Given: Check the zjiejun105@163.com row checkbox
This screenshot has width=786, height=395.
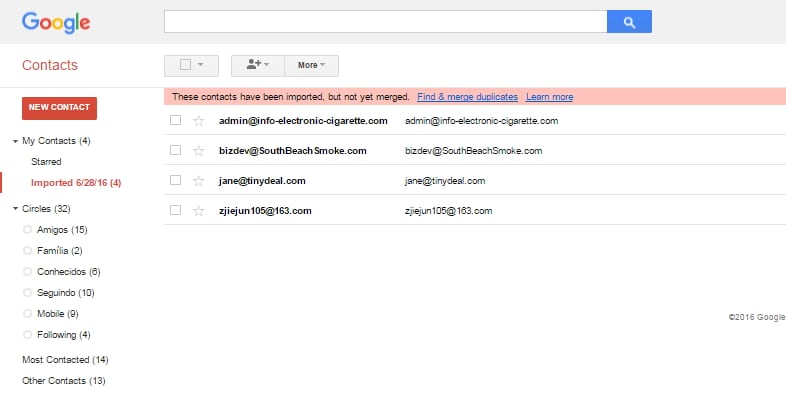Looking at the screenshot, I should [175, 210].
